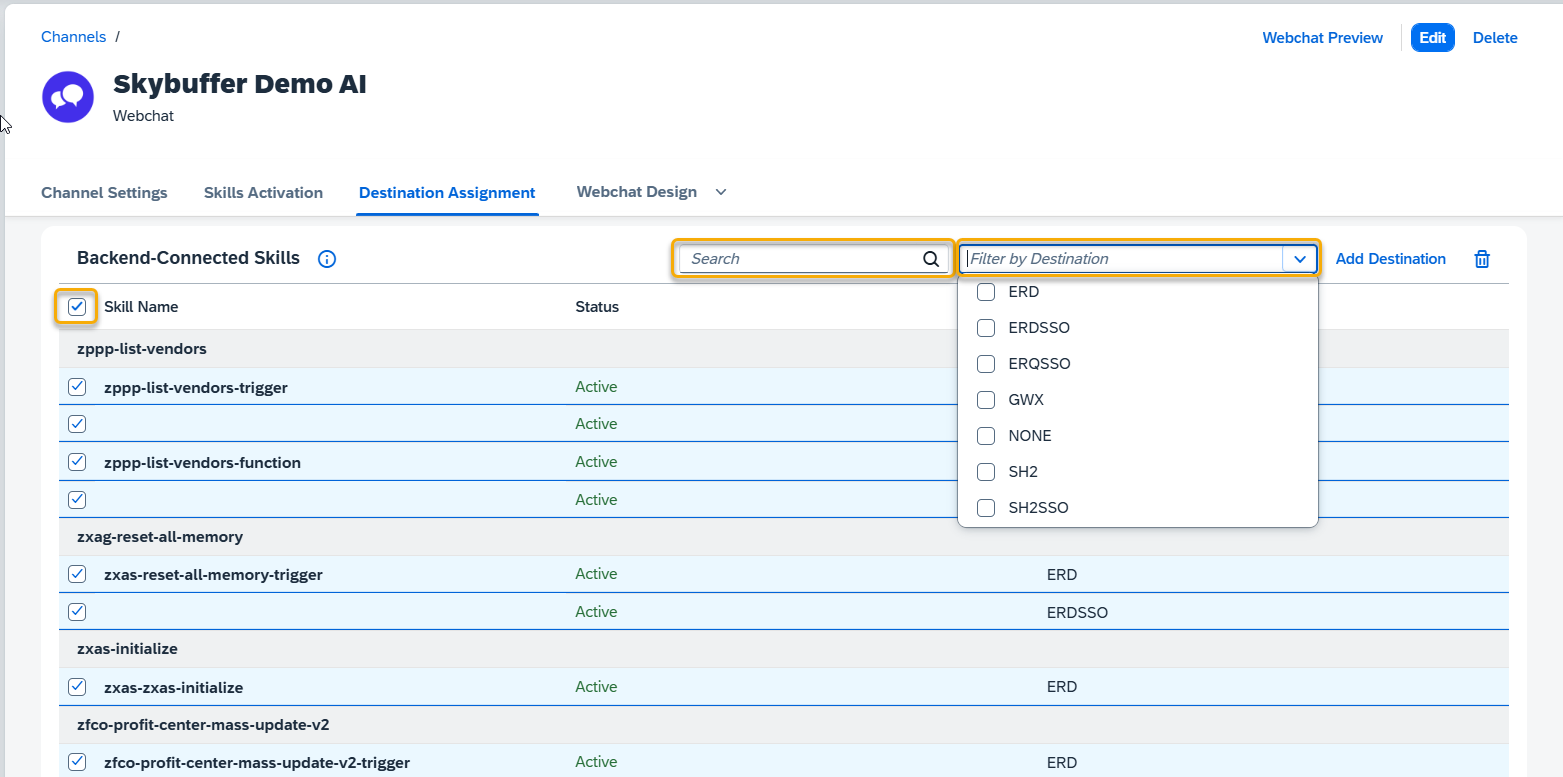Viewport: 1563px width, 777px height.
Task: Click ERD destination of zxas-reset-all-memory-trigger
Action: click(x=1061, y=575)
